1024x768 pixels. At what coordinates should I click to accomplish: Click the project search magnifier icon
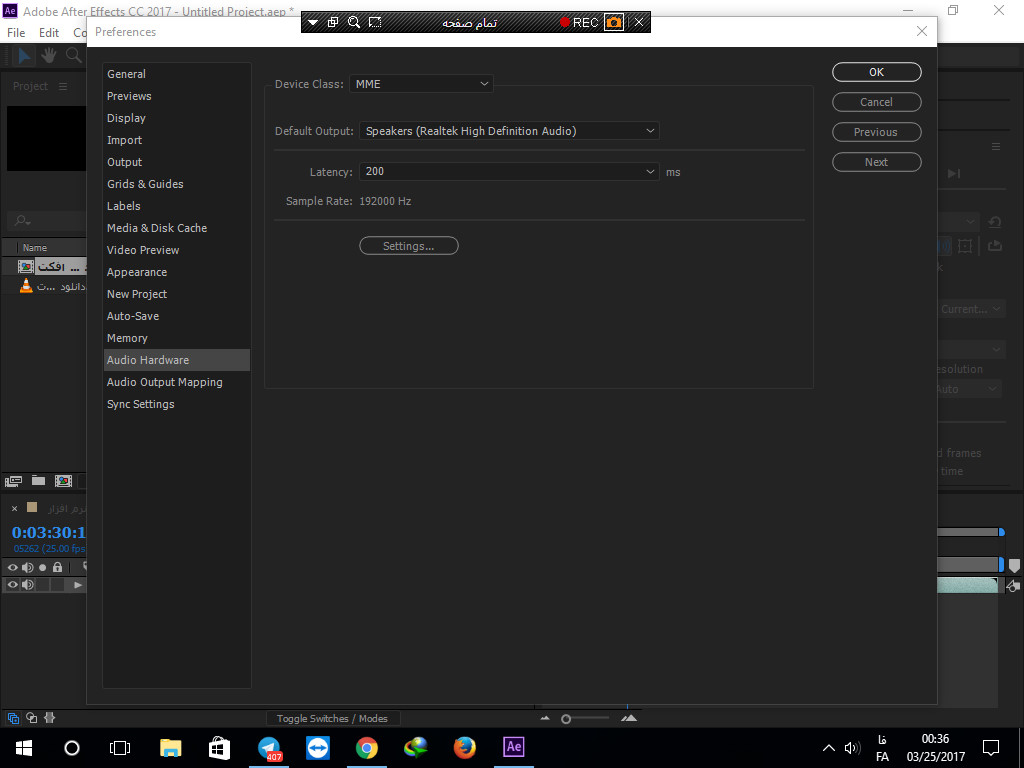(x=22, y=221)
